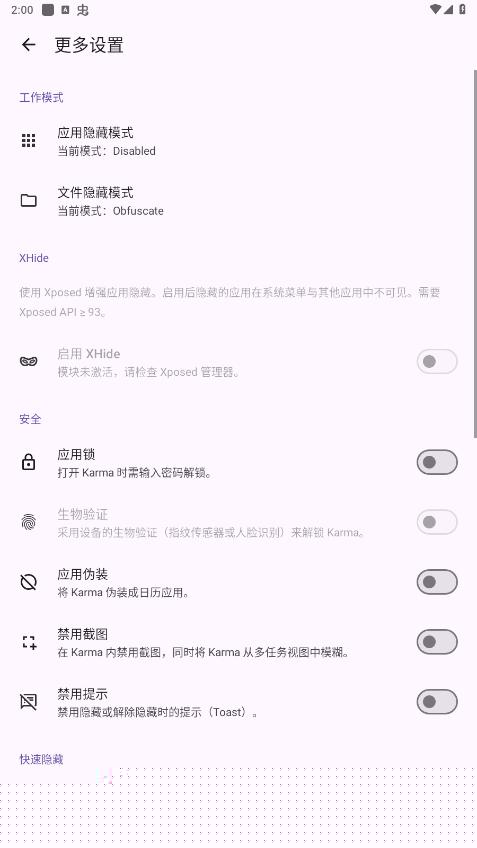Enable the 应用锁 switch
Image resolution: width=477 pixels, height=848 pixels.
coord(437,462)
